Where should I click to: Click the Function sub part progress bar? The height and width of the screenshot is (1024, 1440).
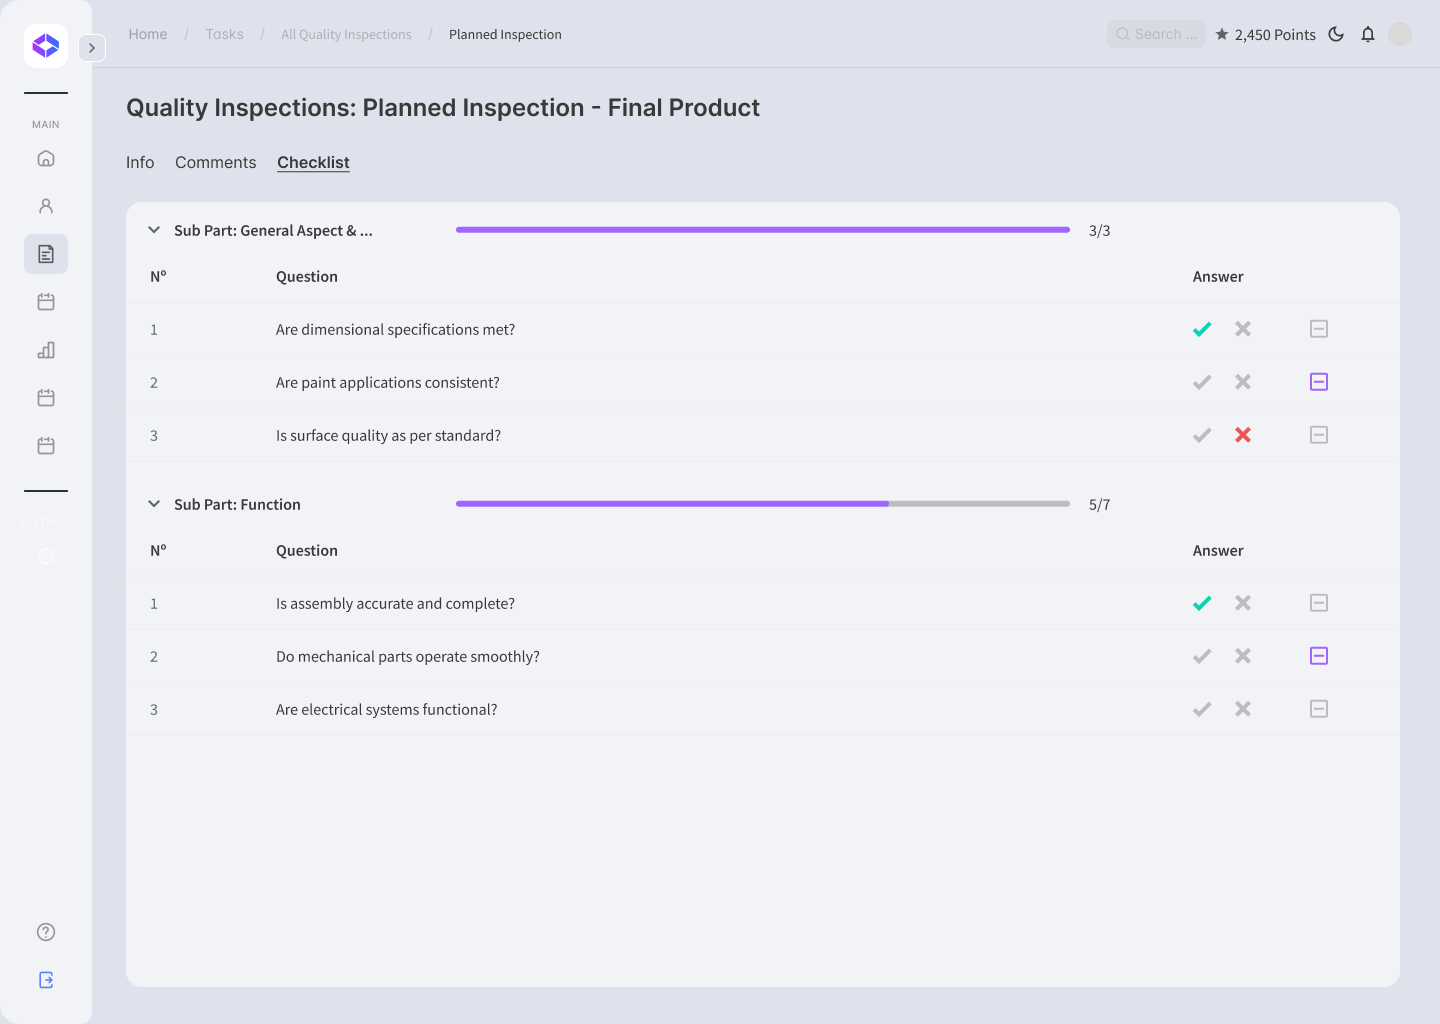762,504
